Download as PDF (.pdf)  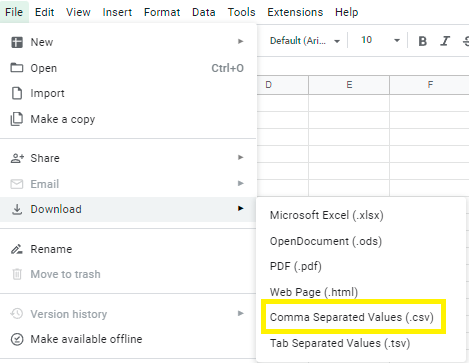[361, 266]
